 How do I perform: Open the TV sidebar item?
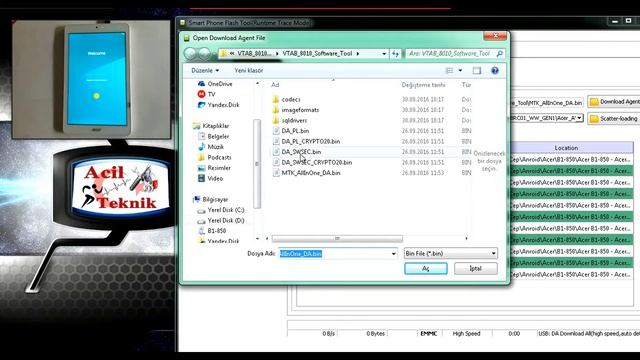pyautogui.click(x=211, y=94)
